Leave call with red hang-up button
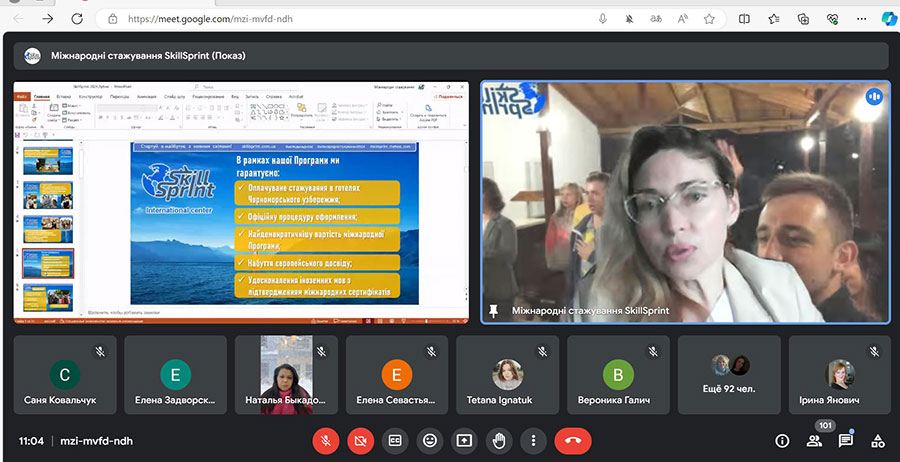Screen dimensions: 900x462 [573, 441]
